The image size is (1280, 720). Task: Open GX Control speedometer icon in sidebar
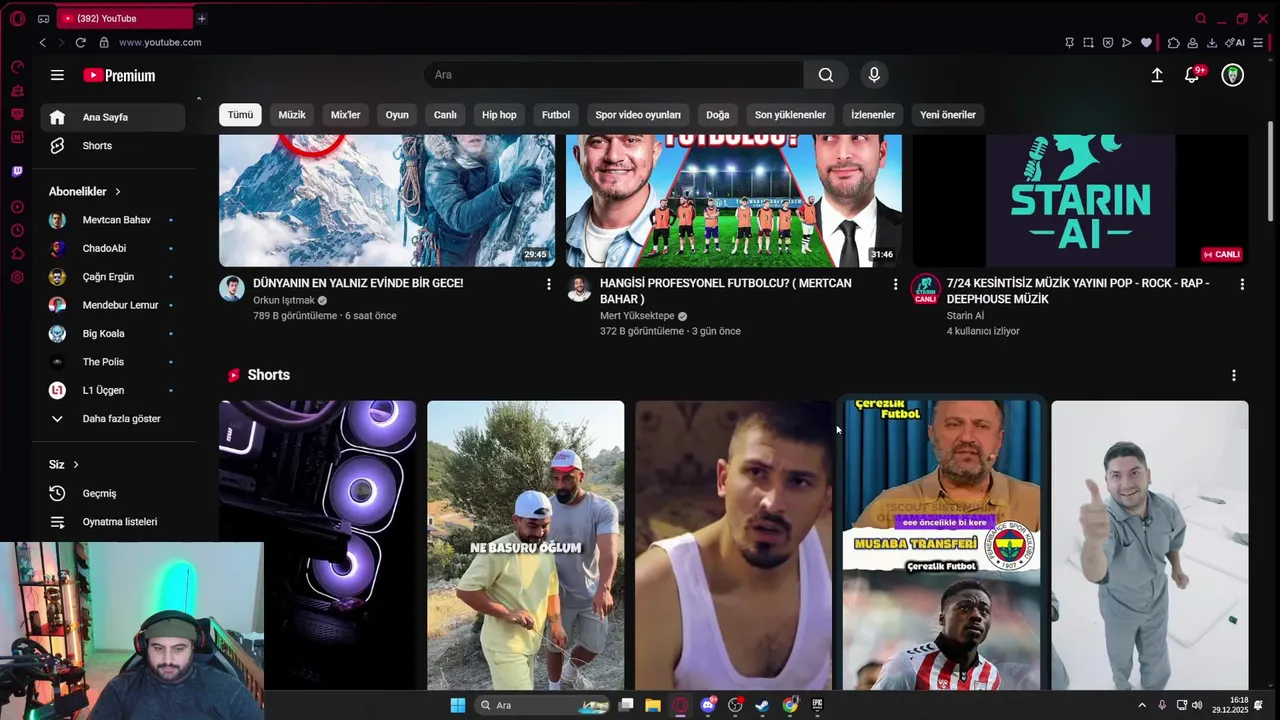pyautogui.click(x=17, y=67)
